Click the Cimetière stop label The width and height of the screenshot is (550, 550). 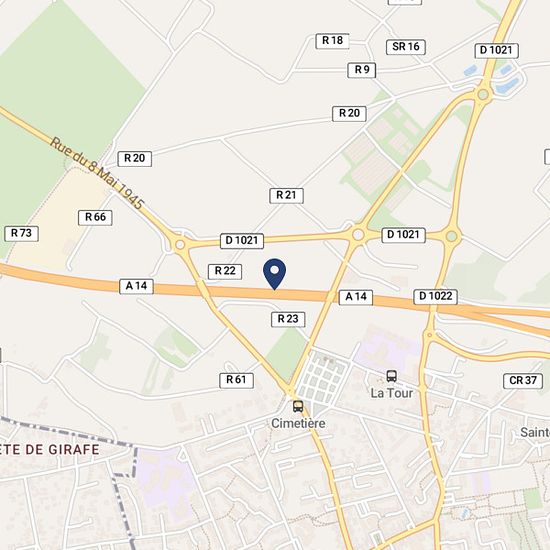tap(298, 423)
